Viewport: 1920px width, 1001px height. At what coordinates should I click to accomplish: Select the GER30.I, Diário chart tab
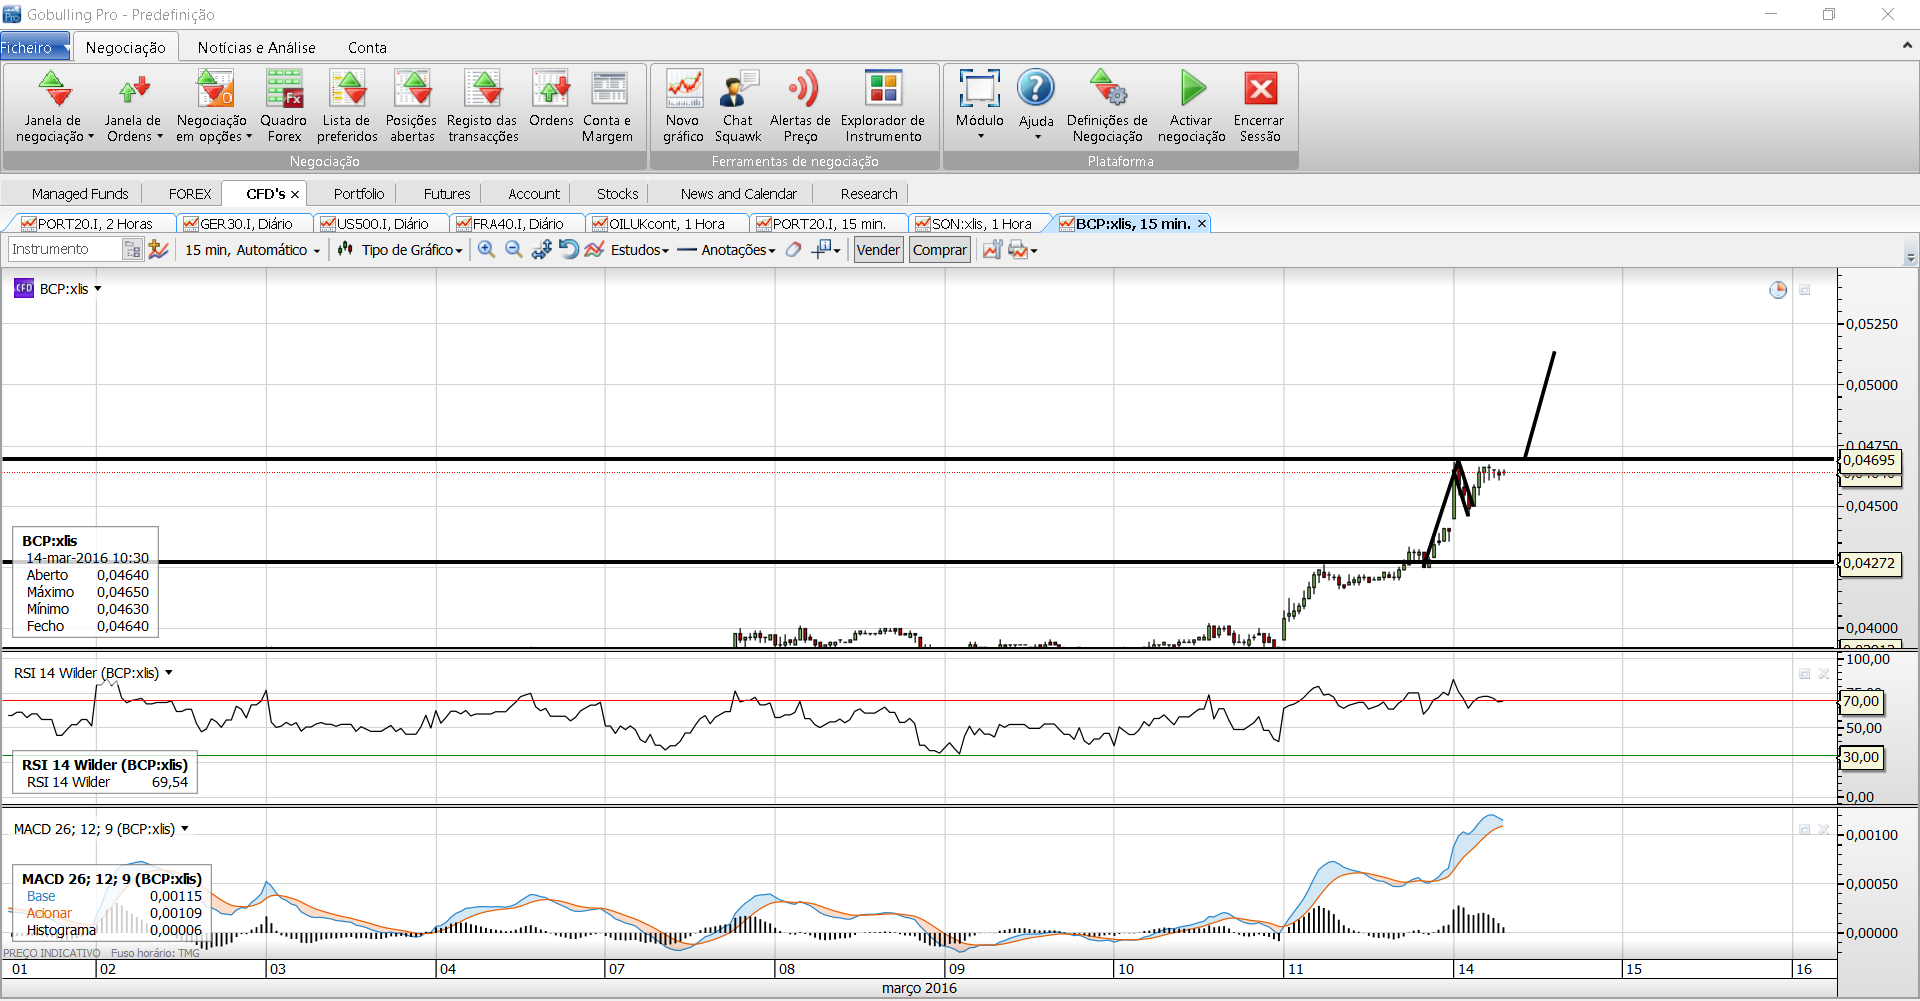(246, 224)
